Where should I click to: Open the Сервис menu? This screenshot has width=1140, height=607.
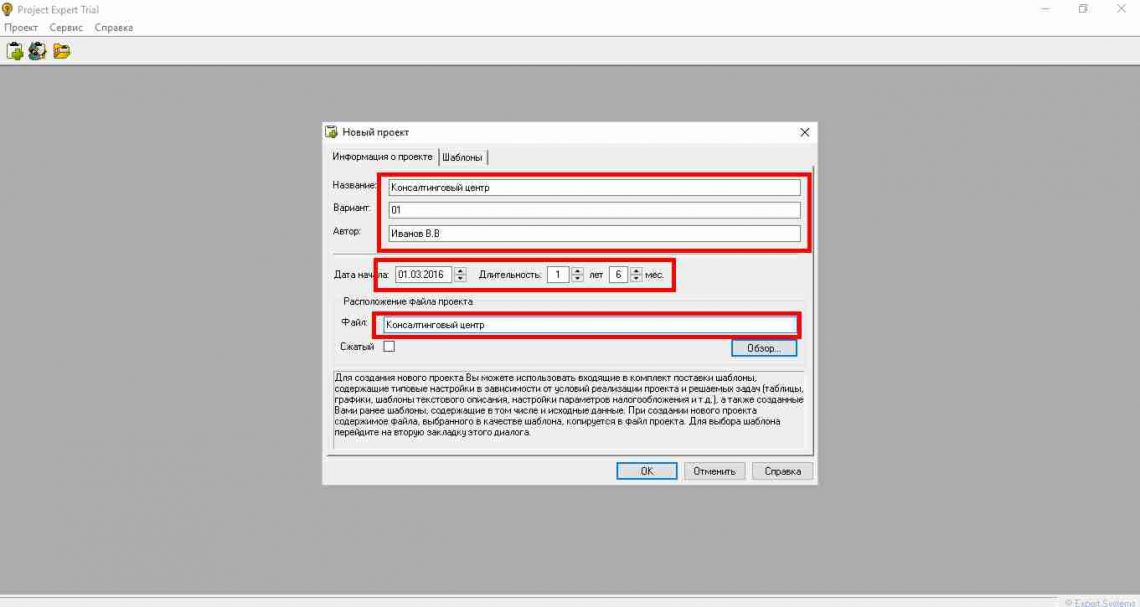pos(66,27)
